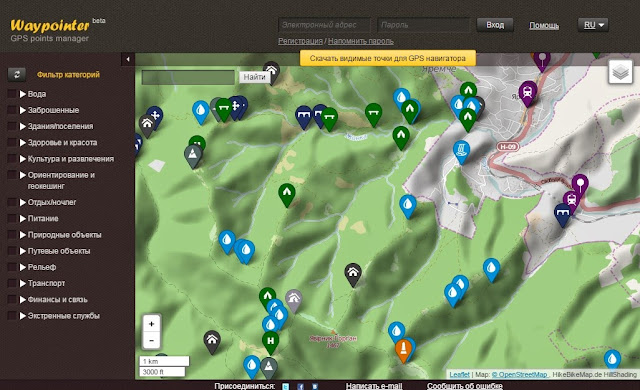Image resolution: width=640 pixels, height=390 pixels.
Task: Open the Leaflet attribution link
Action: (459, 374)
